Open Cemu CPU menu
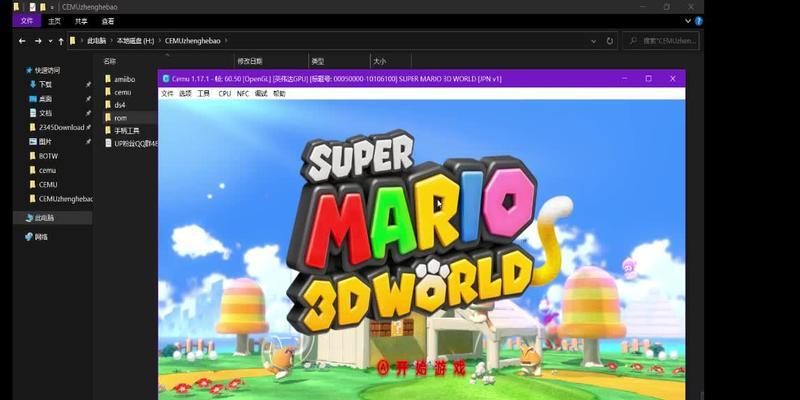This screenshot has height=400, width=800. 224,94
